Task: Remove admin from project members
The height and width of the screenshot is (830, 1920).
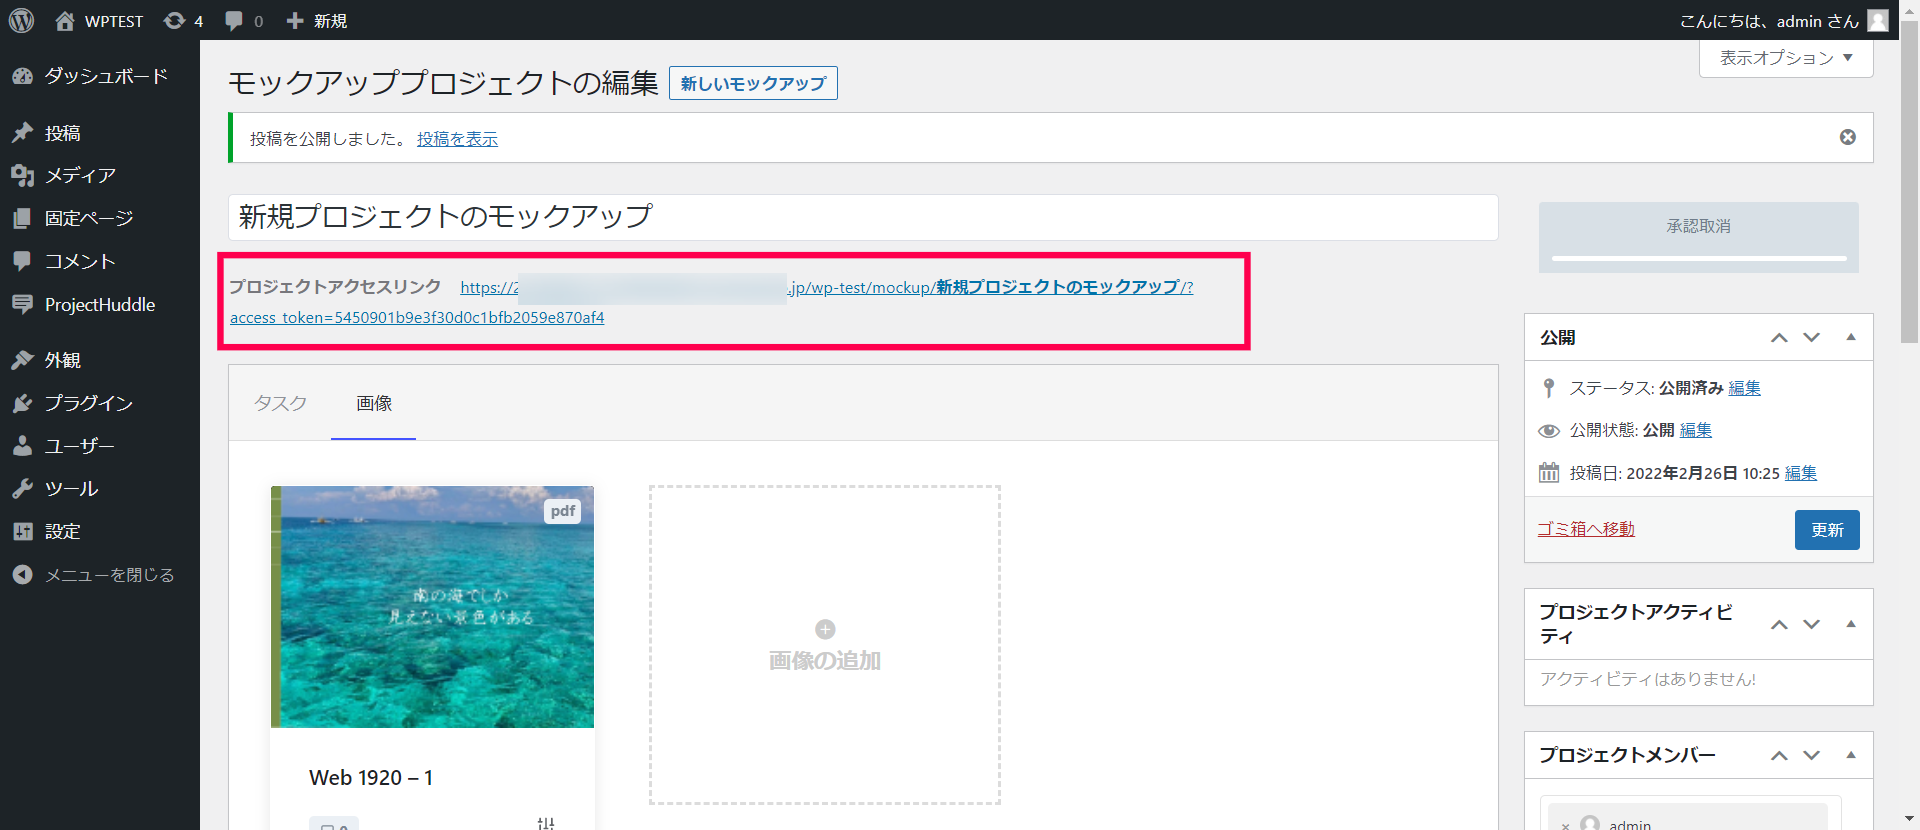Action: [x=1565, y=825]
